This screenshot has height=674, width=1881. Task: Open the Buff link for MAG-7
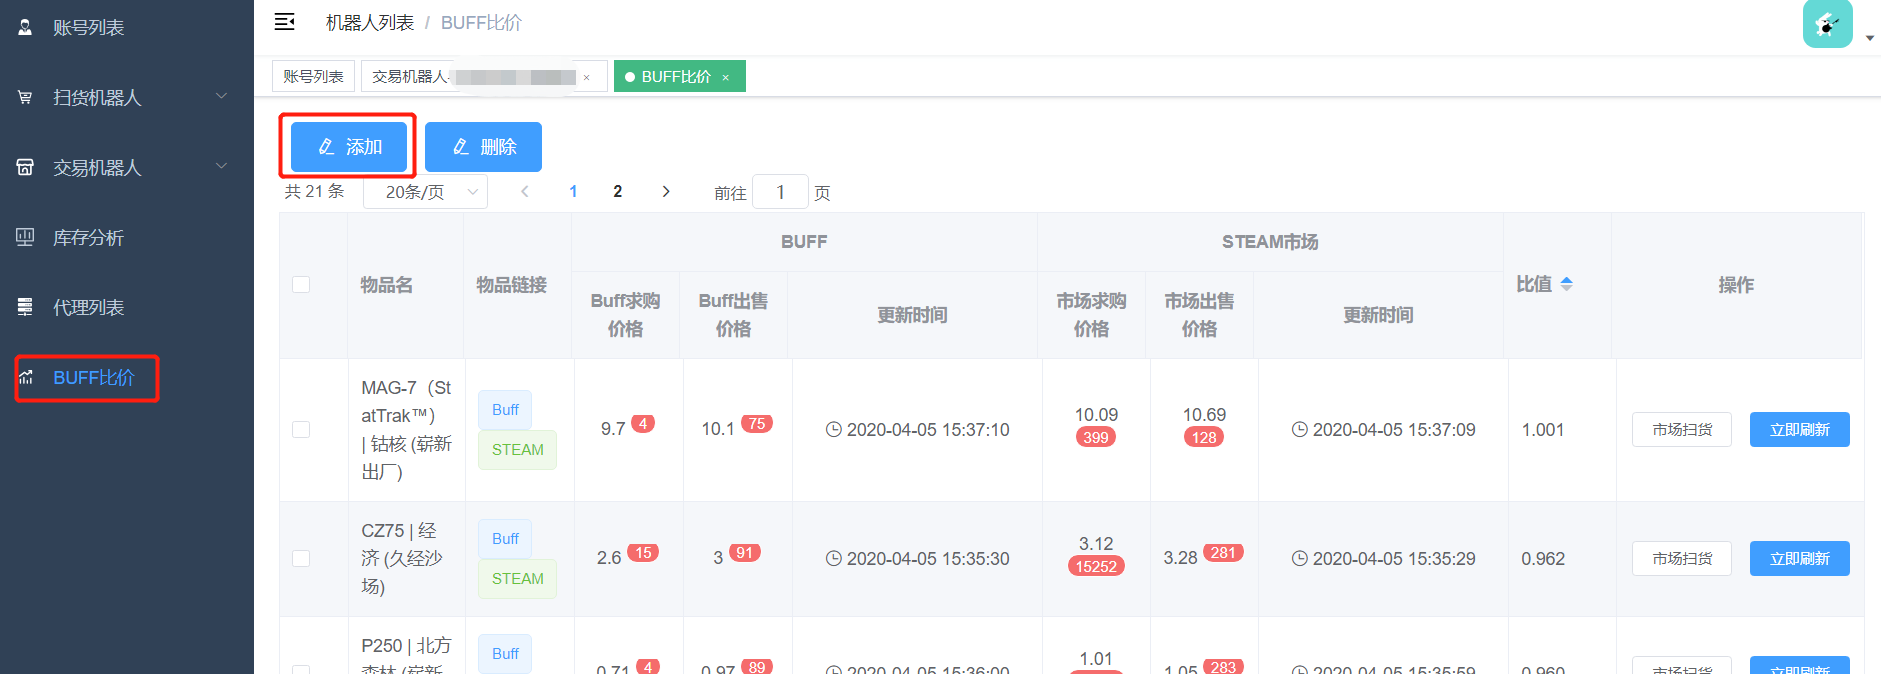point(505,410)
